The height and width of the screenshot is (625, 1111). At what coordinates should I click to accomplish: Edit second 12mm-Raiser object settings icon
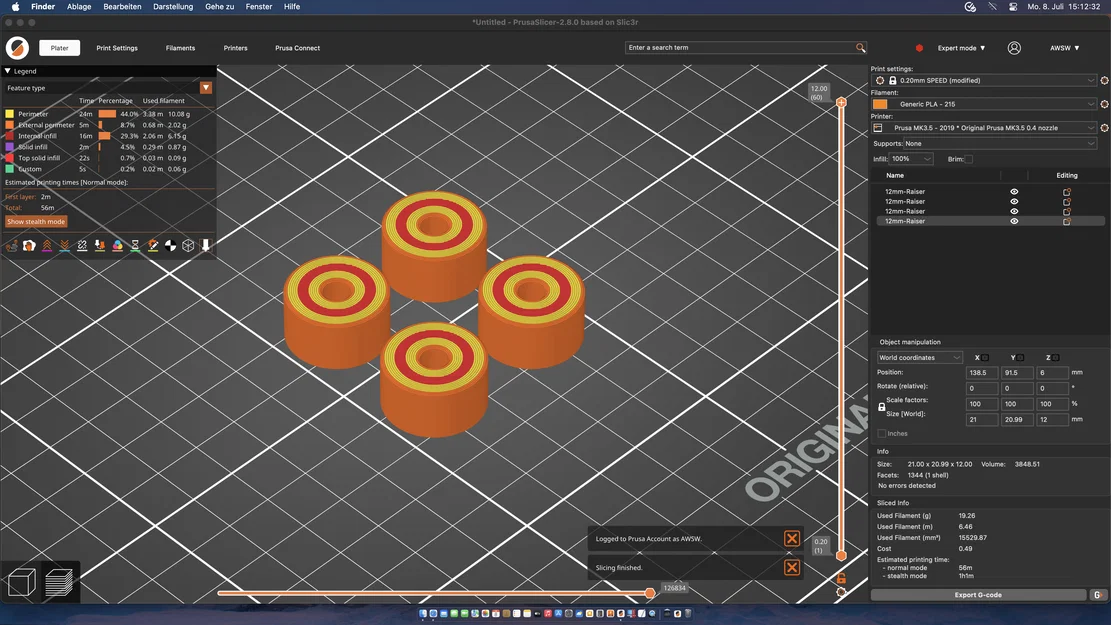click(1066, 202)
